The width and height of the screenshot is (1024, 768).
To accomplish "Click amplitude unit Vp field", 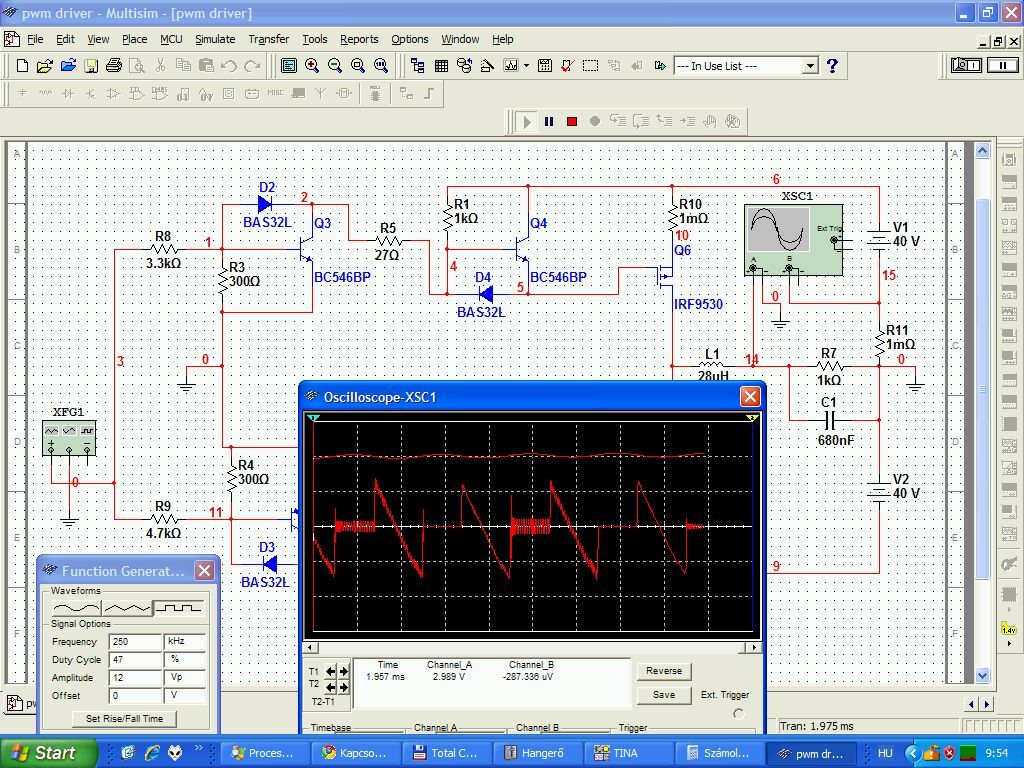I will coord(185,678).
